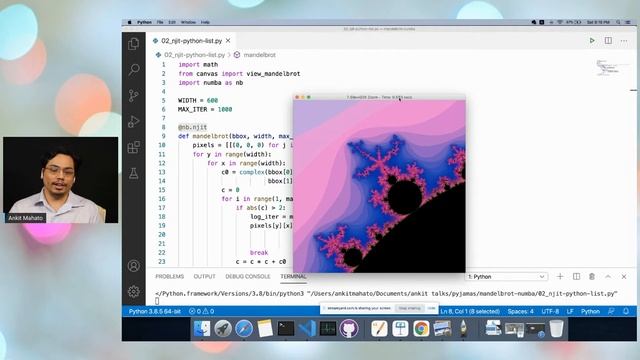
Task: Open the Extensions view
Action: pyautogui.click(x=133, y=147)
